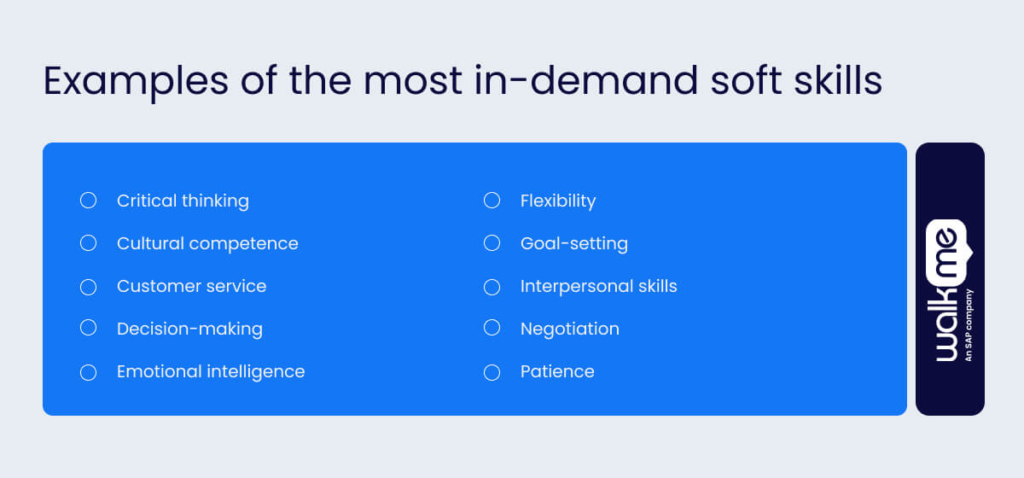
Task: Select the Patience radio circle
Action: (491, 372)
